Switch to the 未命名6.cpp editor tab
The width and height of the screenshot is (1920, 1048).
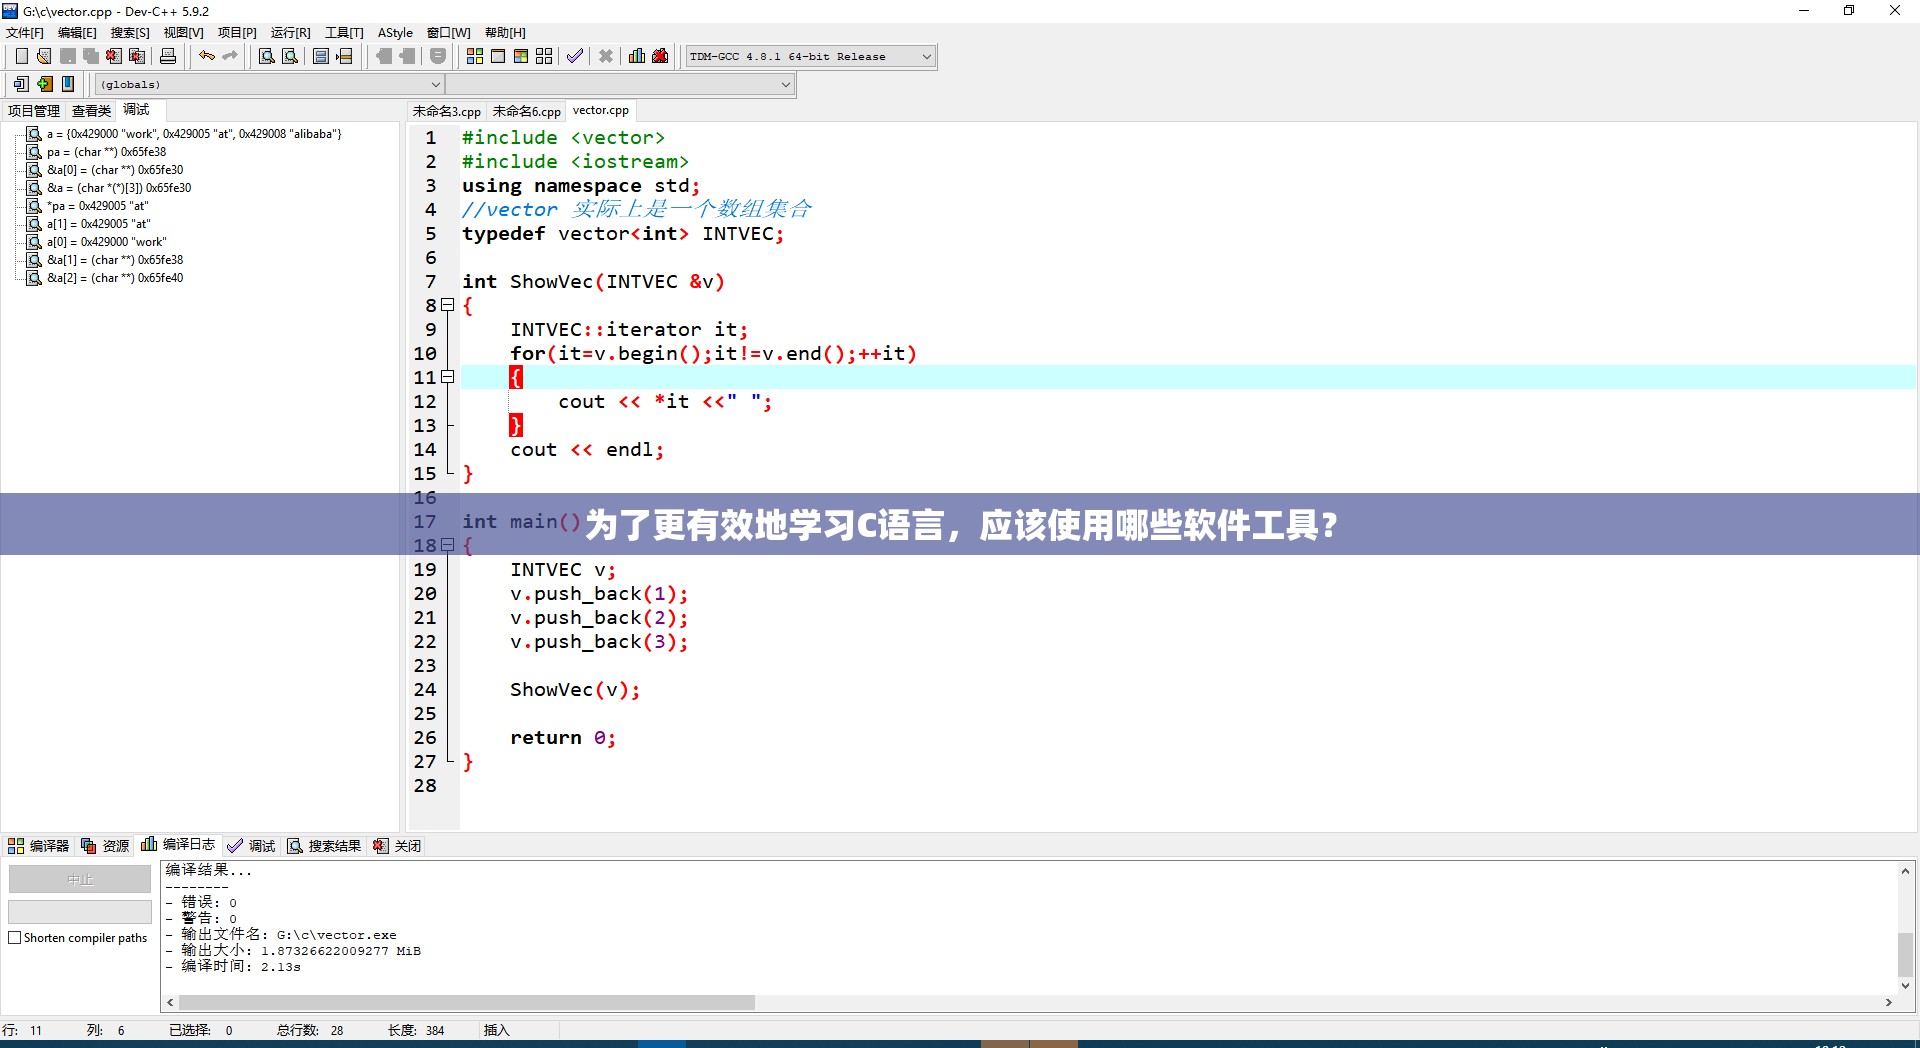click(x=527, y=112)
